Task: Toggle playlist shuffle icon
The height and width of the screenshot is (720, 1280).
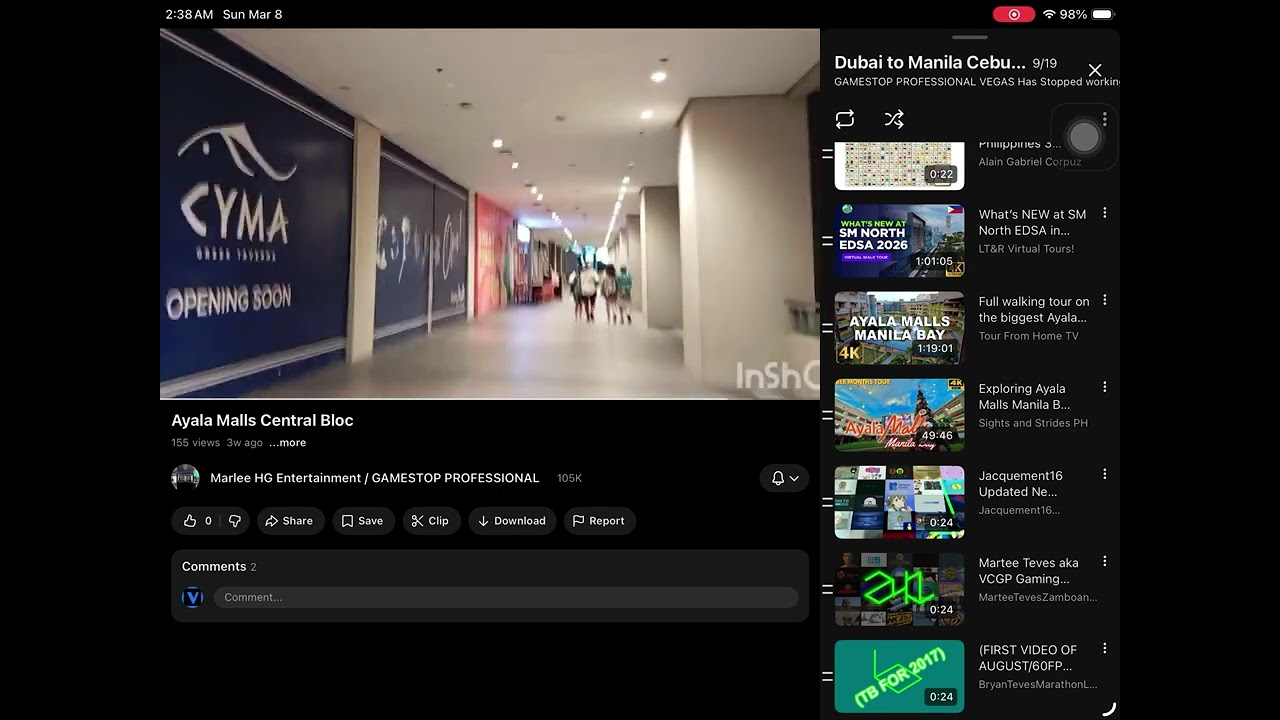Action: pos(894,120)
